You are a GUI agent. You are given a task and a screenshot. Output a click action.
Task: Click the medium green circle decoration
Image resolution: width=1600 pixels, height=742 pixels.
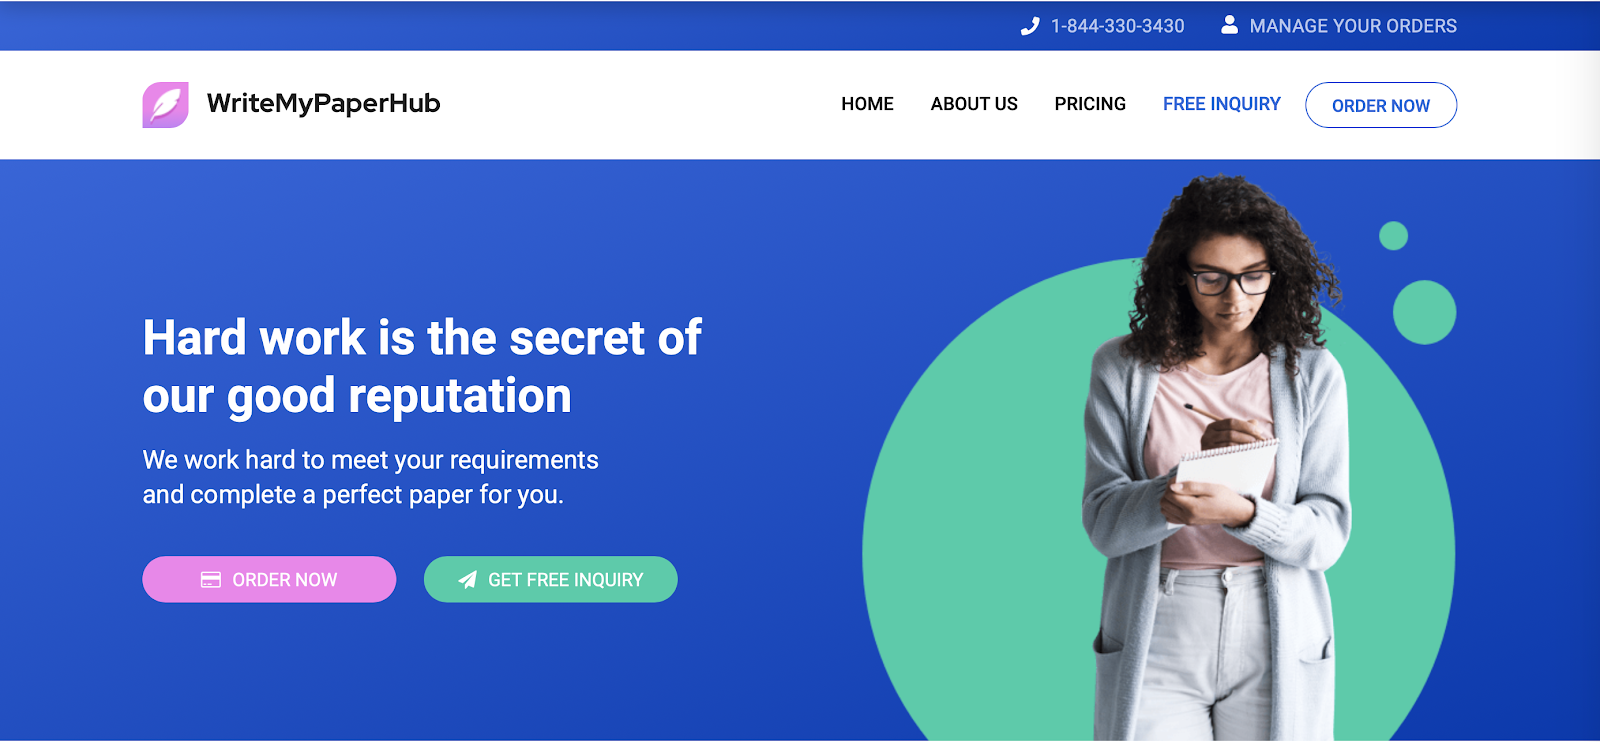pyautogui.click(x=1424, y=313)
